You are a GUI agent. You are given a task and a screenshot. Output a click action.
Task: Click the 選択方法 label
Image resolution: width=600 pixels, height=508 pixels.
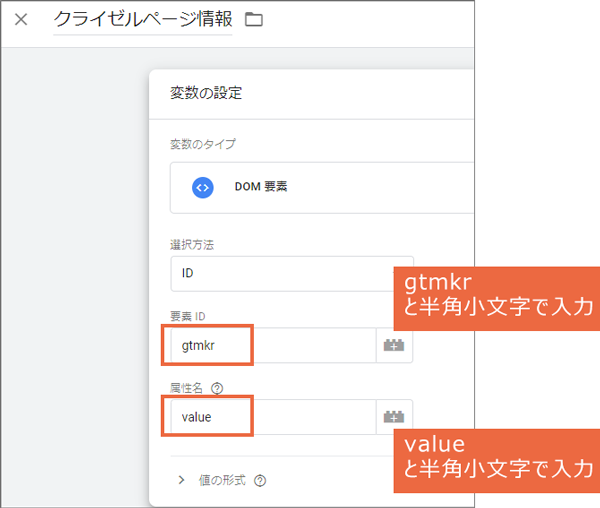click(192, 244)
